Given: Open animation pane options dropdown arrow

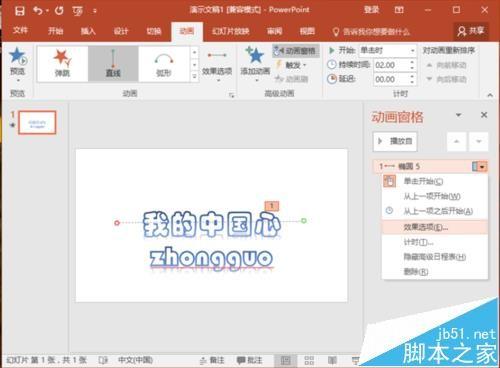Looking at the screenshot, I should [459, 115].
